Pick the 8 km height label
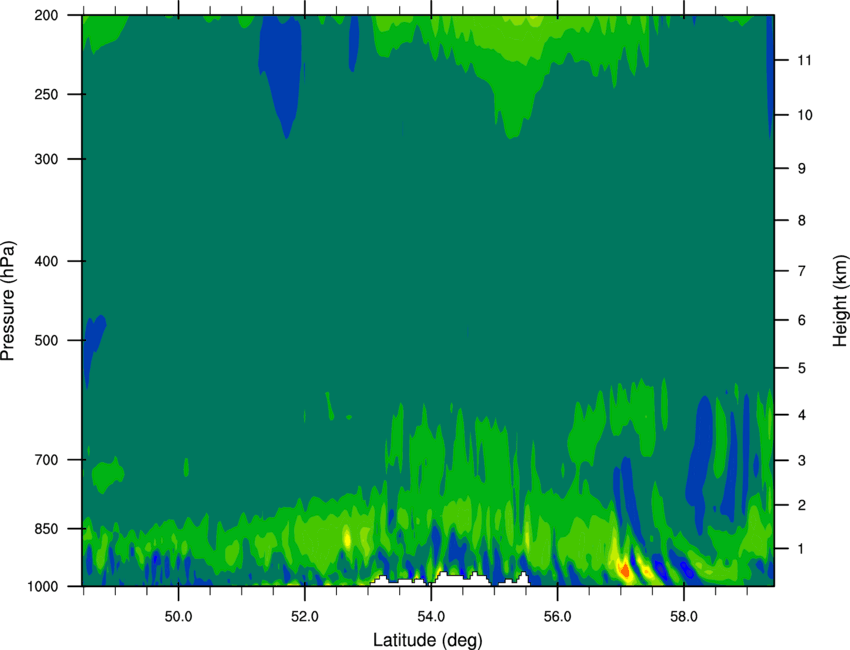Image resolution: width=850 pixels, height=650 pixels. (x=801, y=221)
